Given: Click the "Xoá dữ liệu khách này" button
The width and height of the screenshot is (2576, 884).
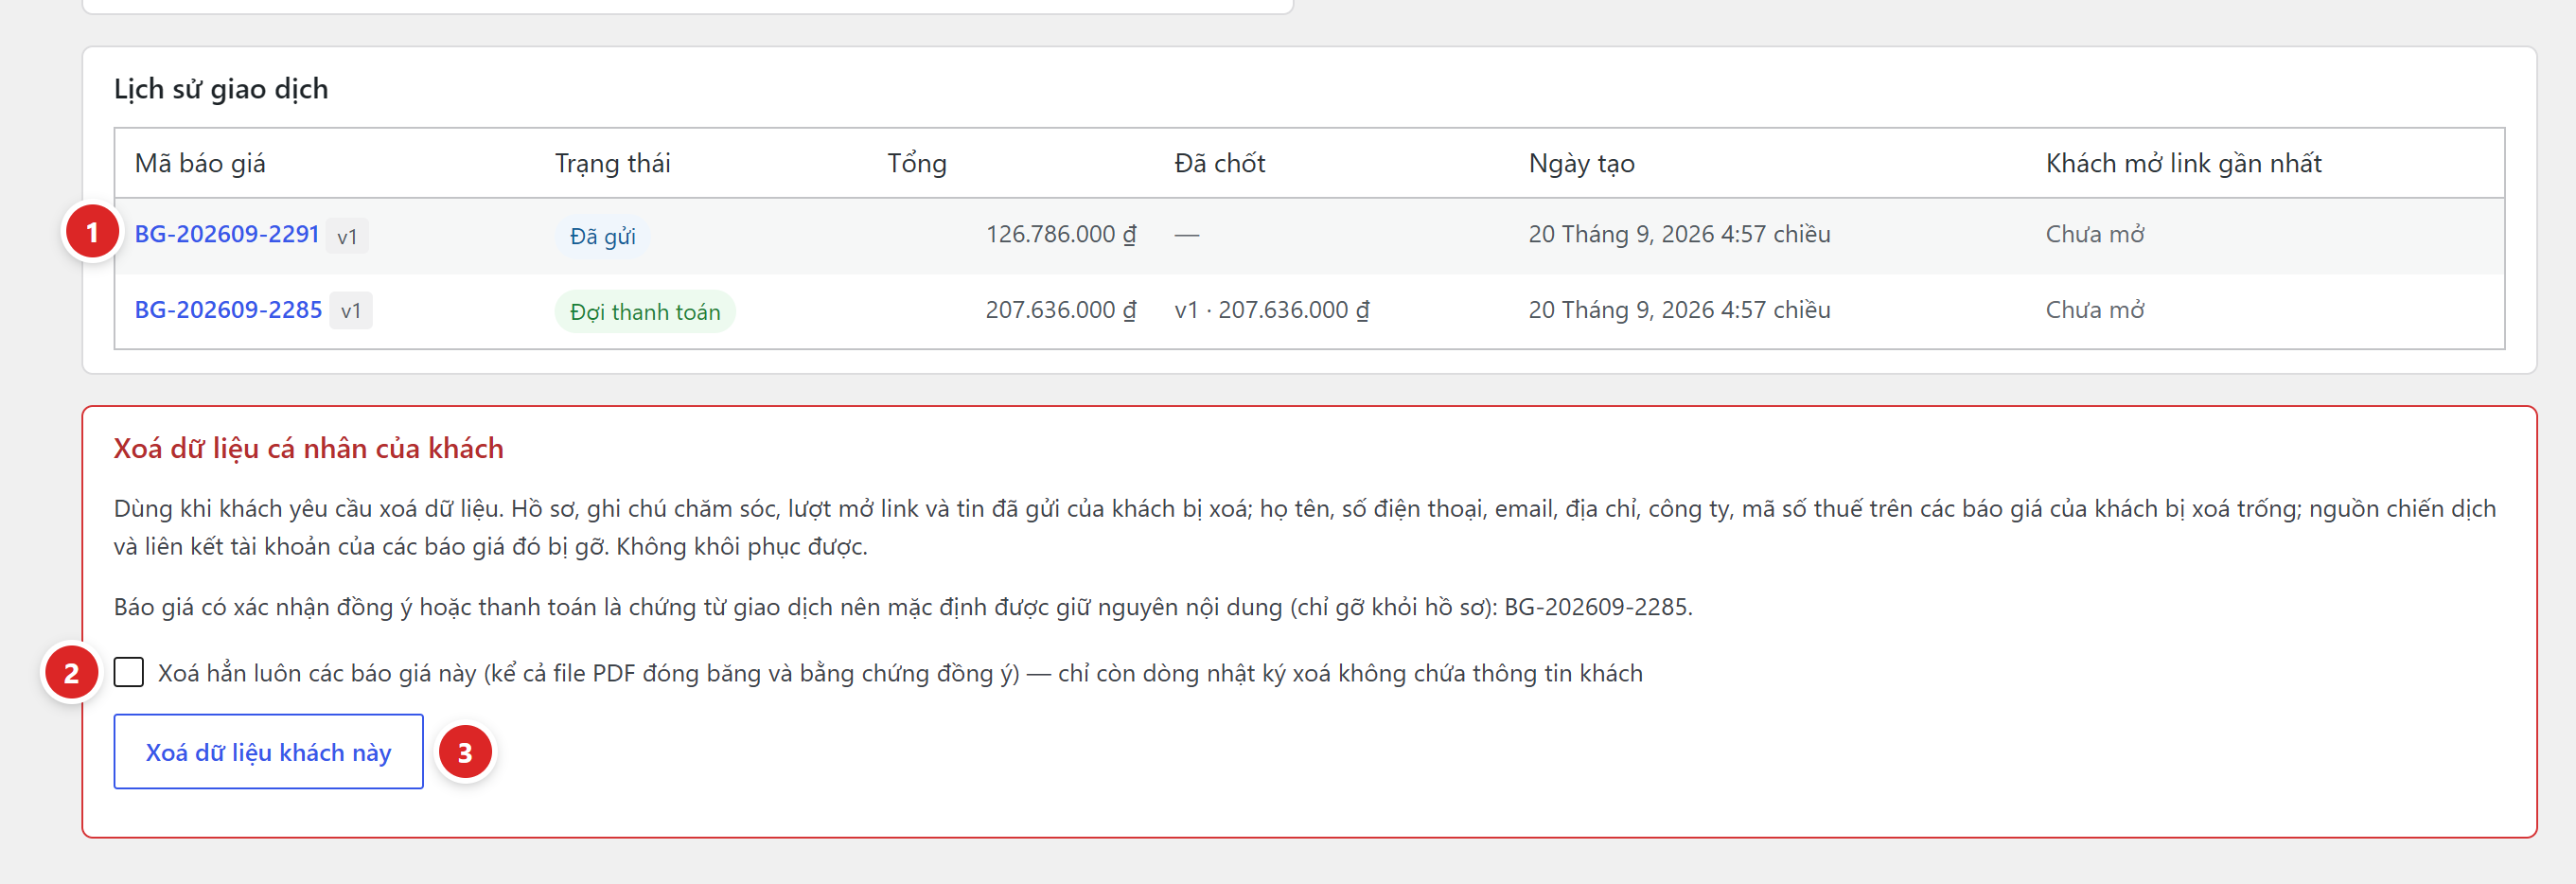Looking at the screenshot, I should [x=268, y=752].
